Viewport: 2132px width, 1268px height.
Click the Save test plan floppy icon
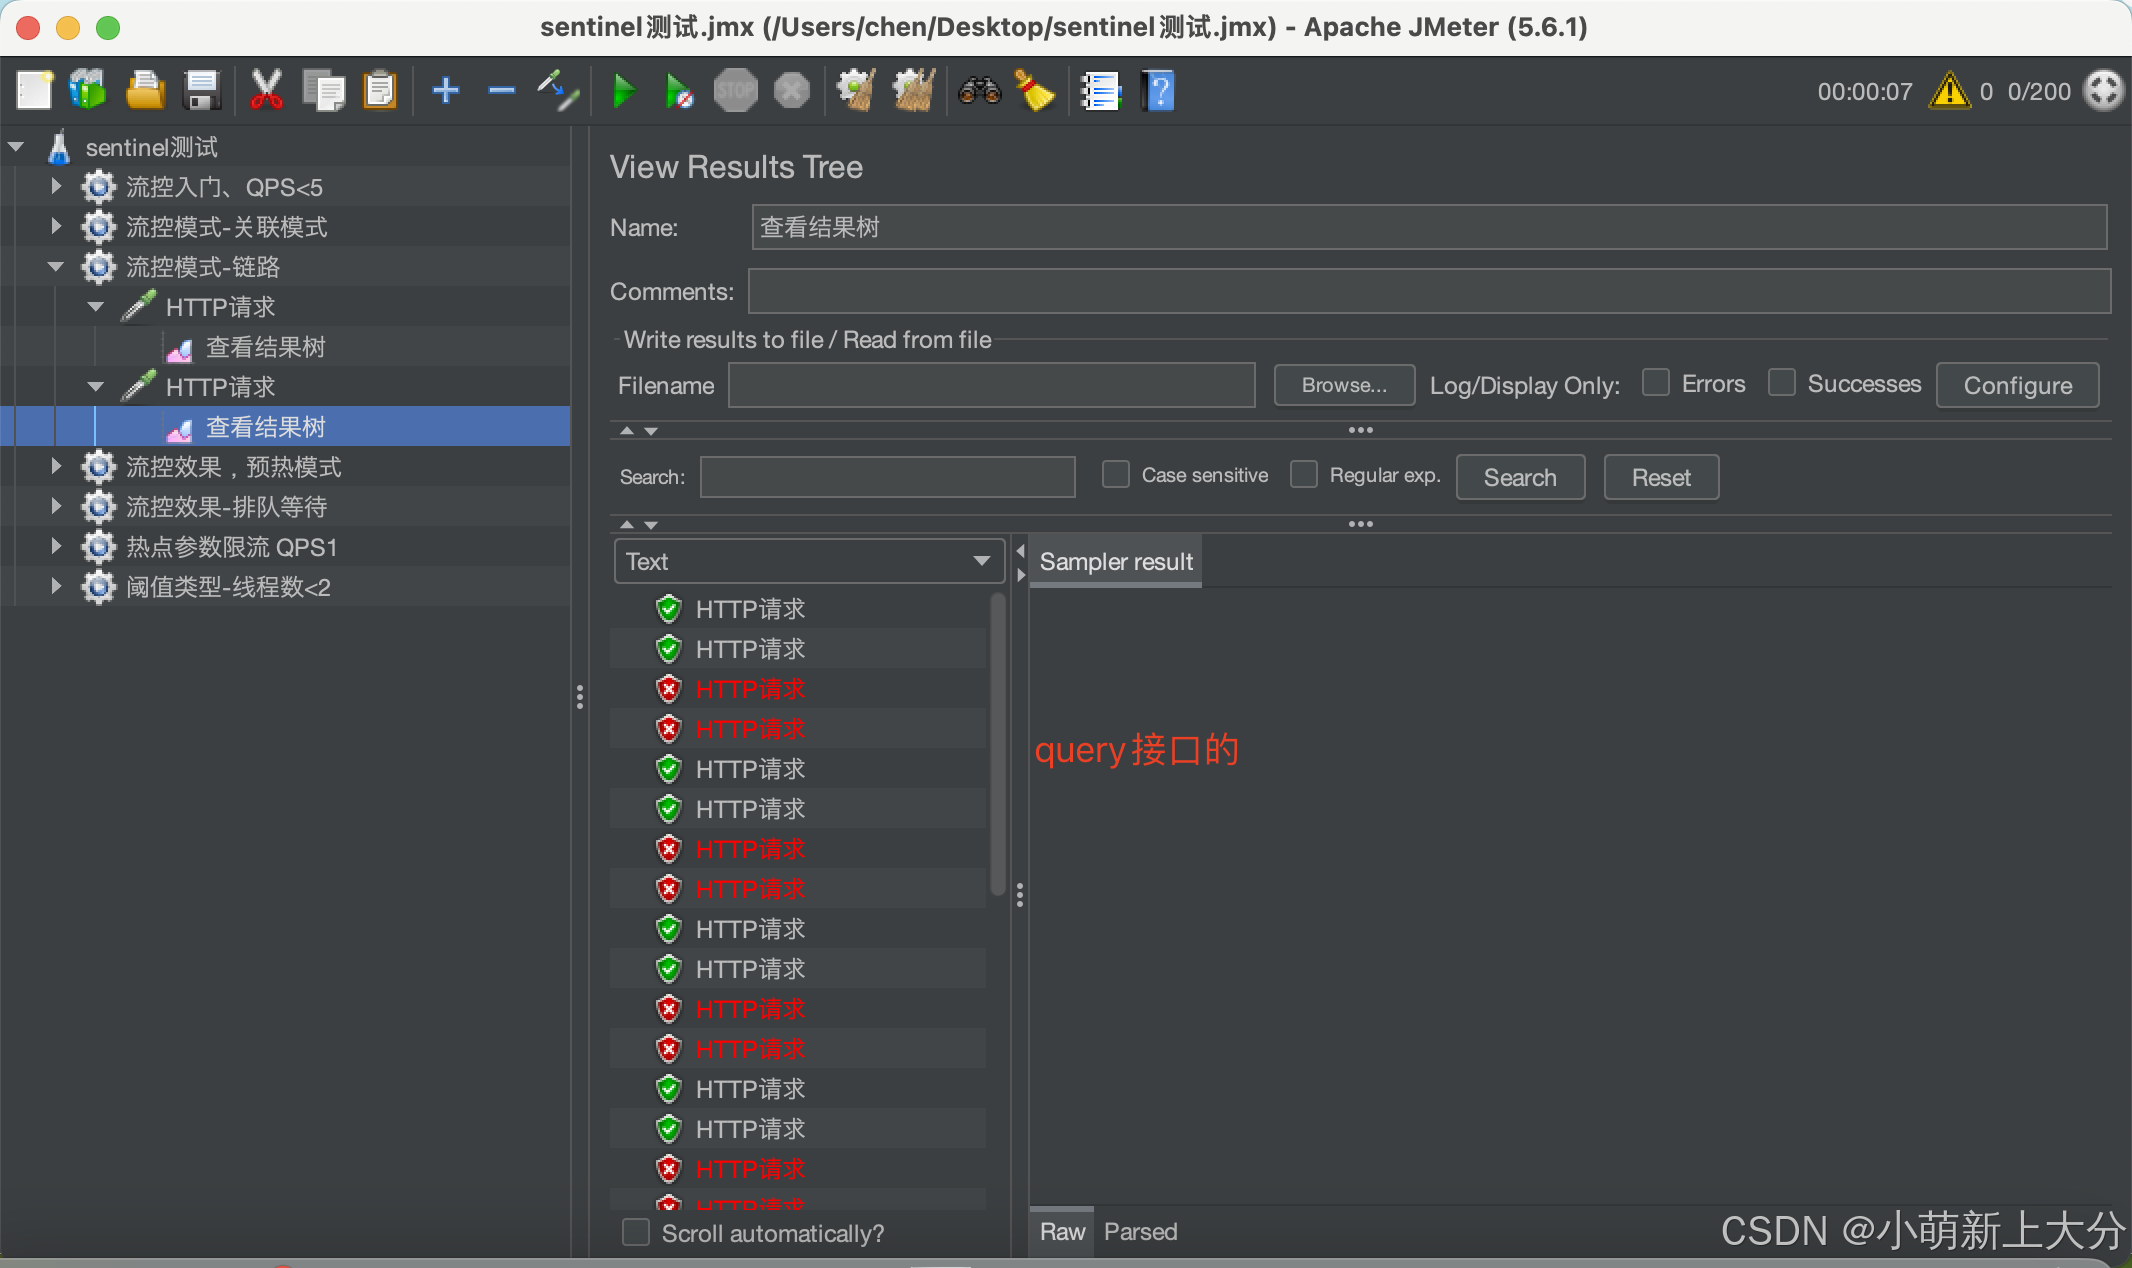(x=202, y=91)
